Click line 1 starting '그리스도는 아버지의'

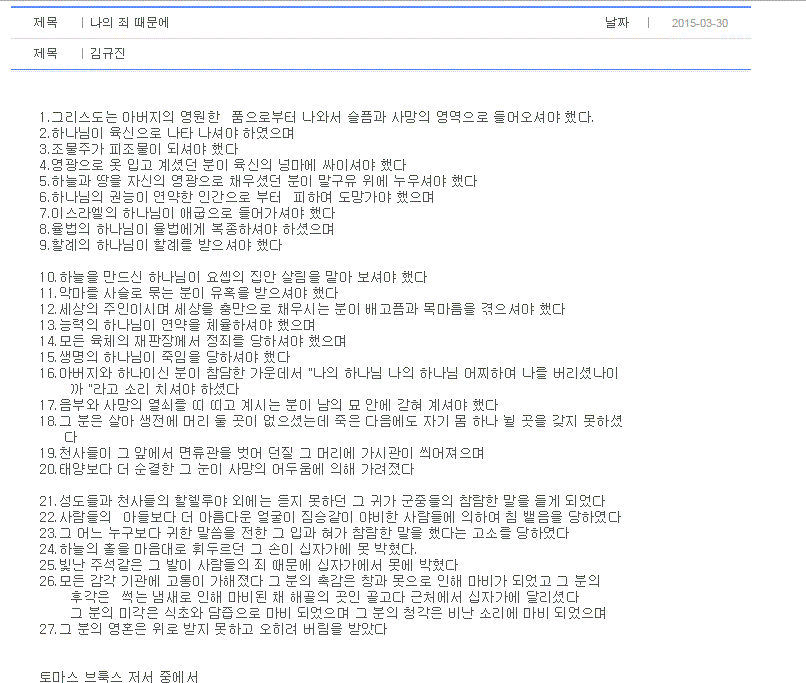(x=317, y=117)
